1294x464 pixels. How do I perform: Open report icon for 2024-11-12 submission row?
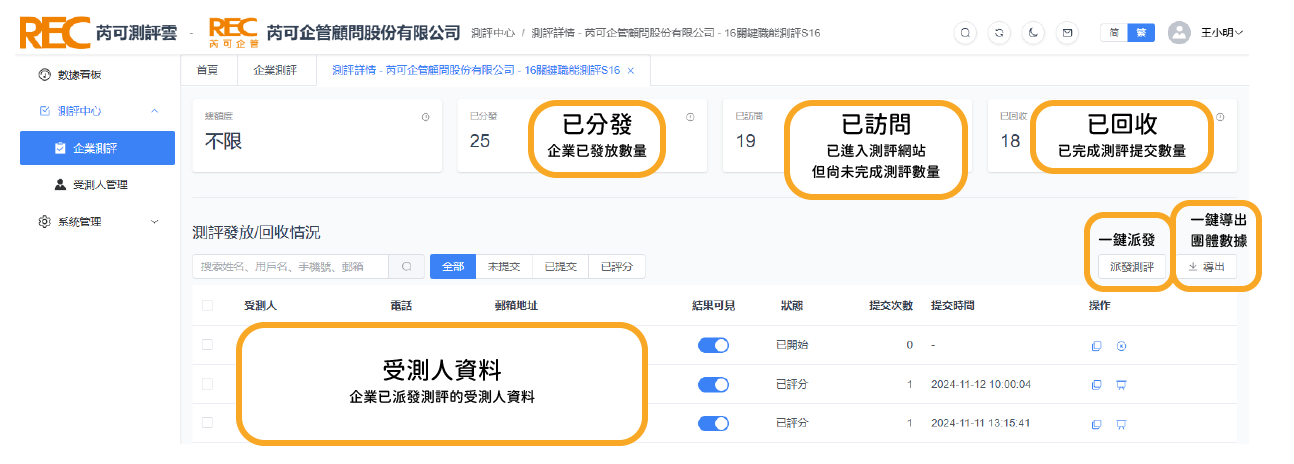pyautogui.click(x=1121, y=385)
